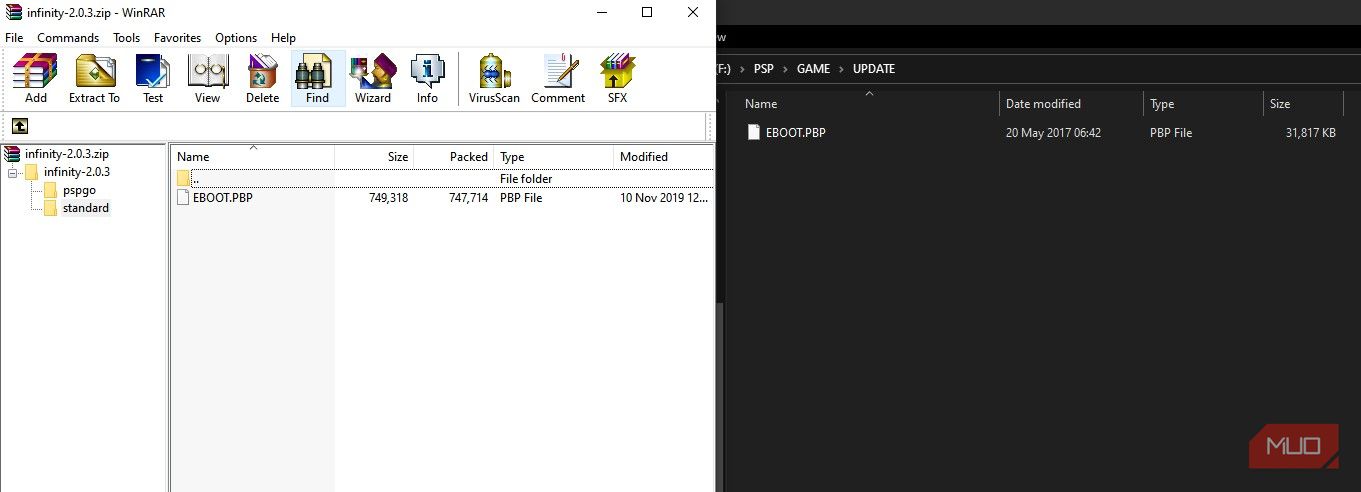Show archive Info via toolbar icon
1361x492 pixels.
point(427,79)
